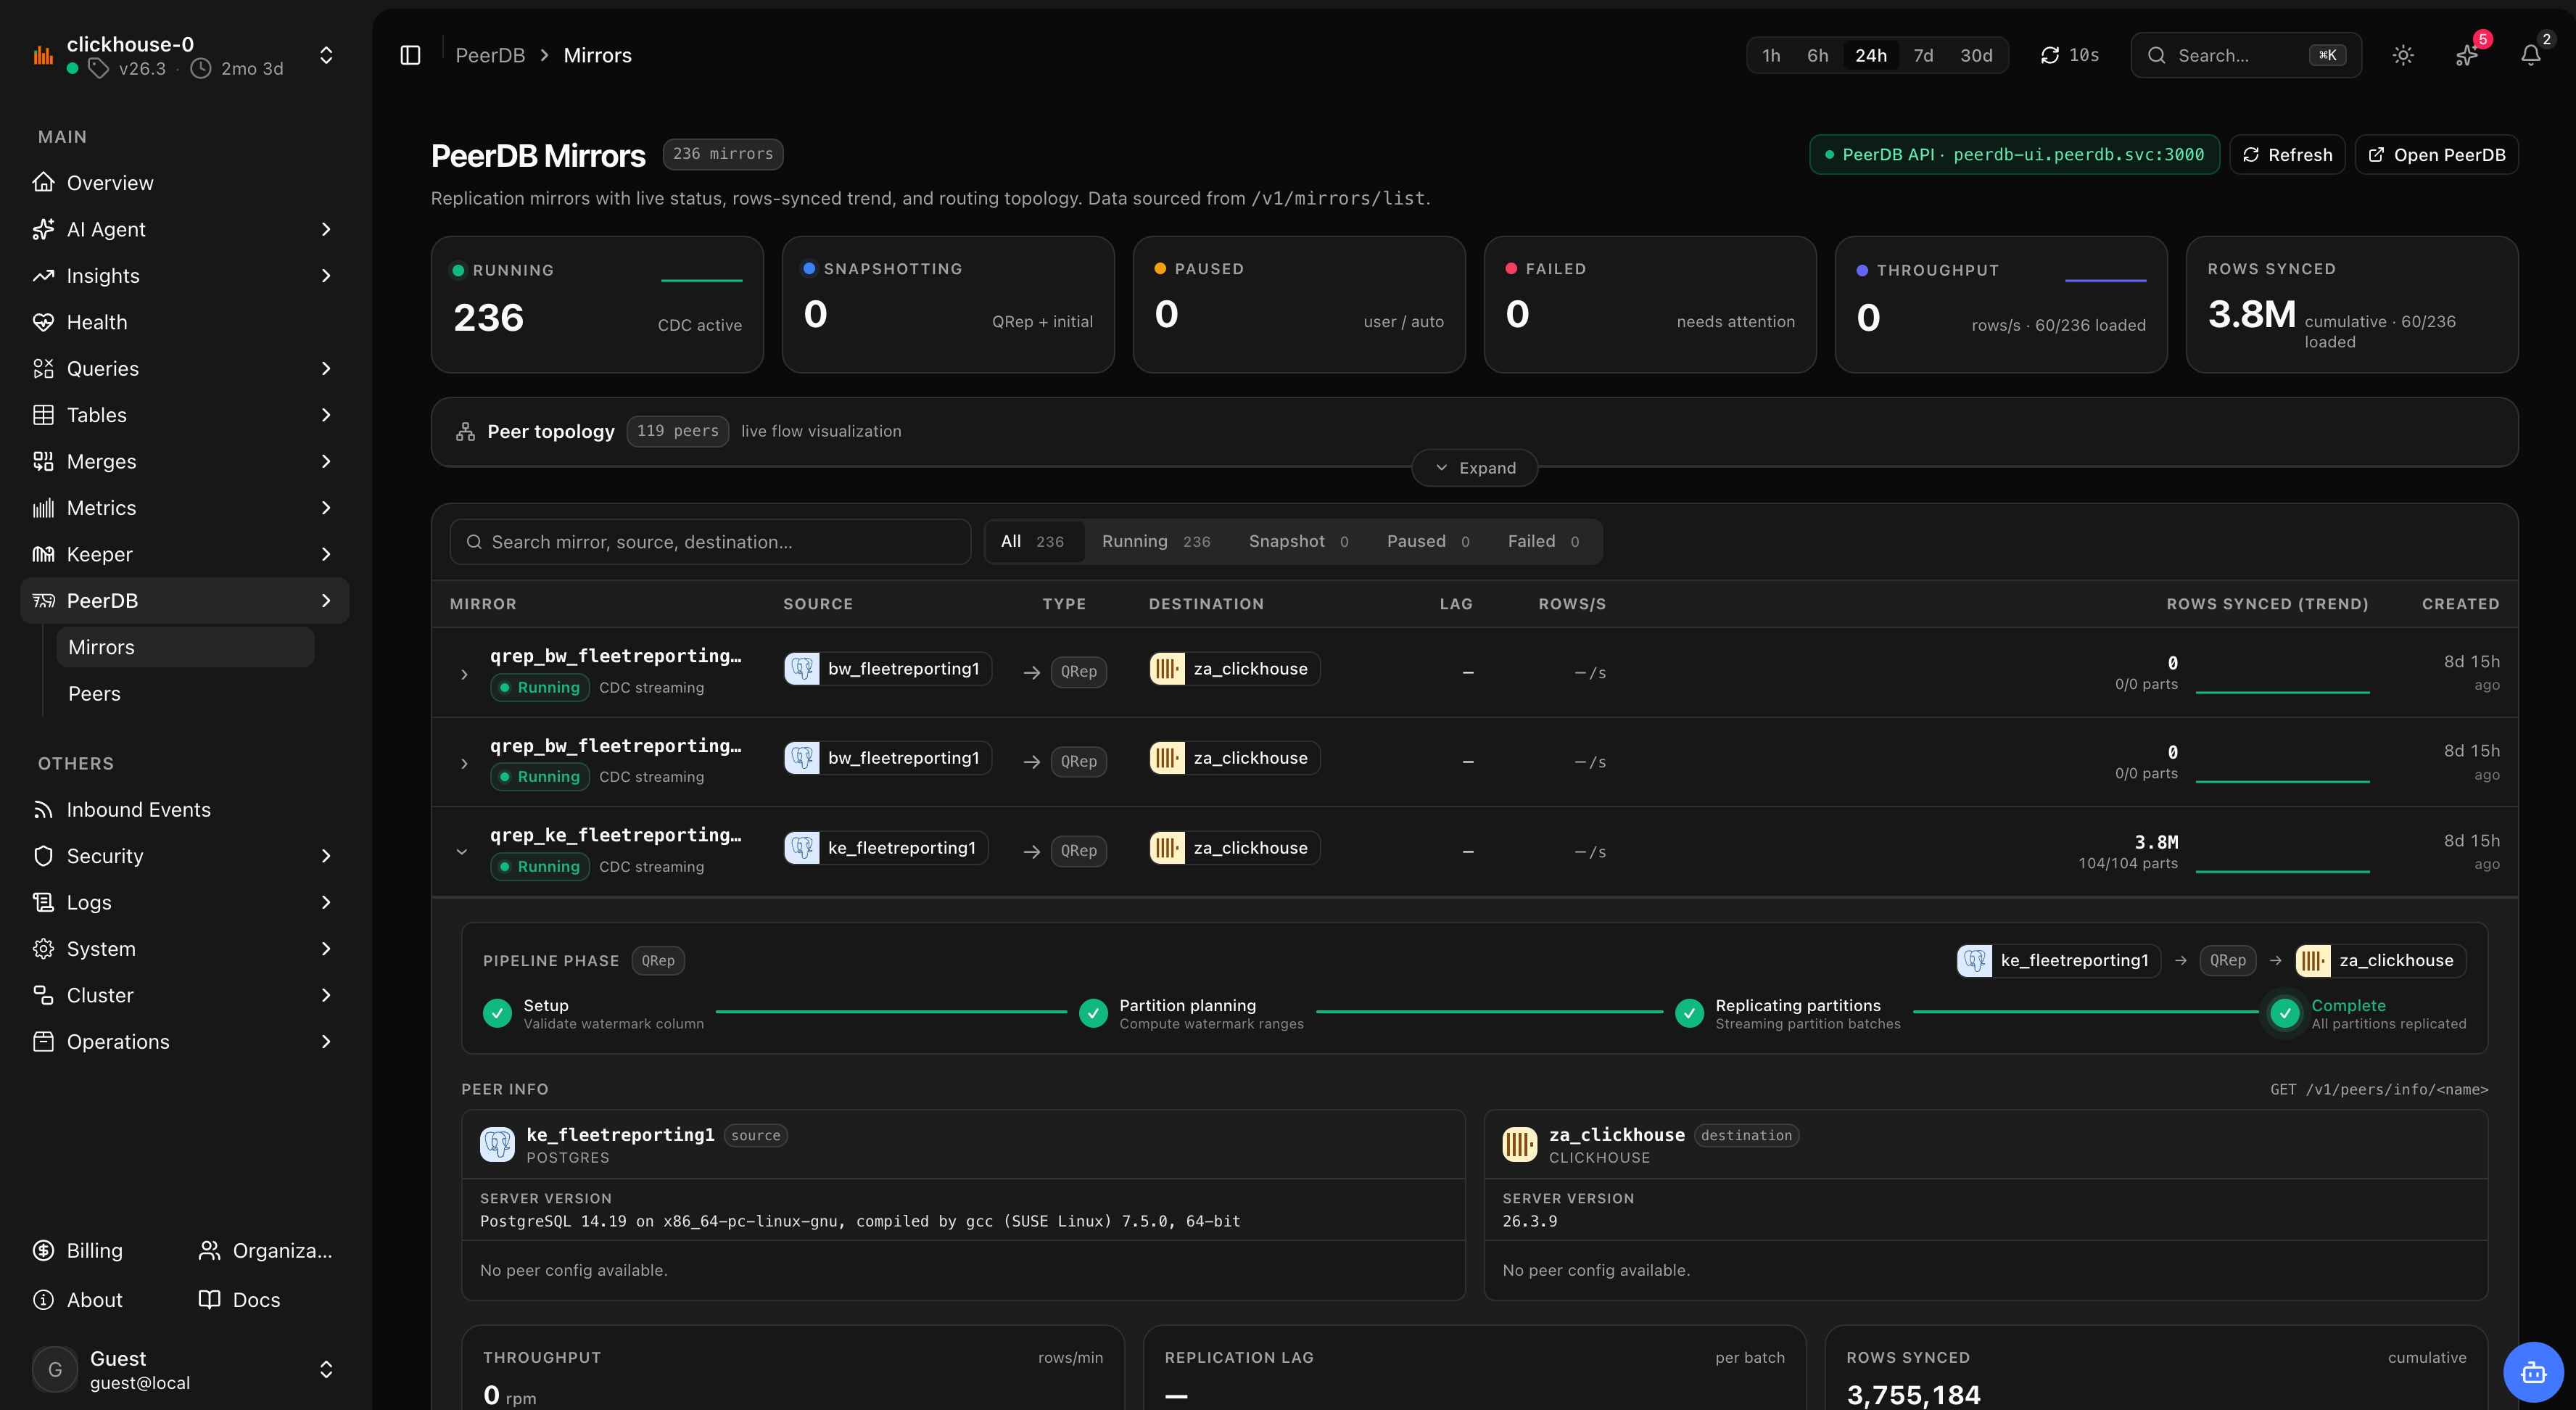Select the 30d time range
This screenshot has height=1410, width=2576.
1976,55
